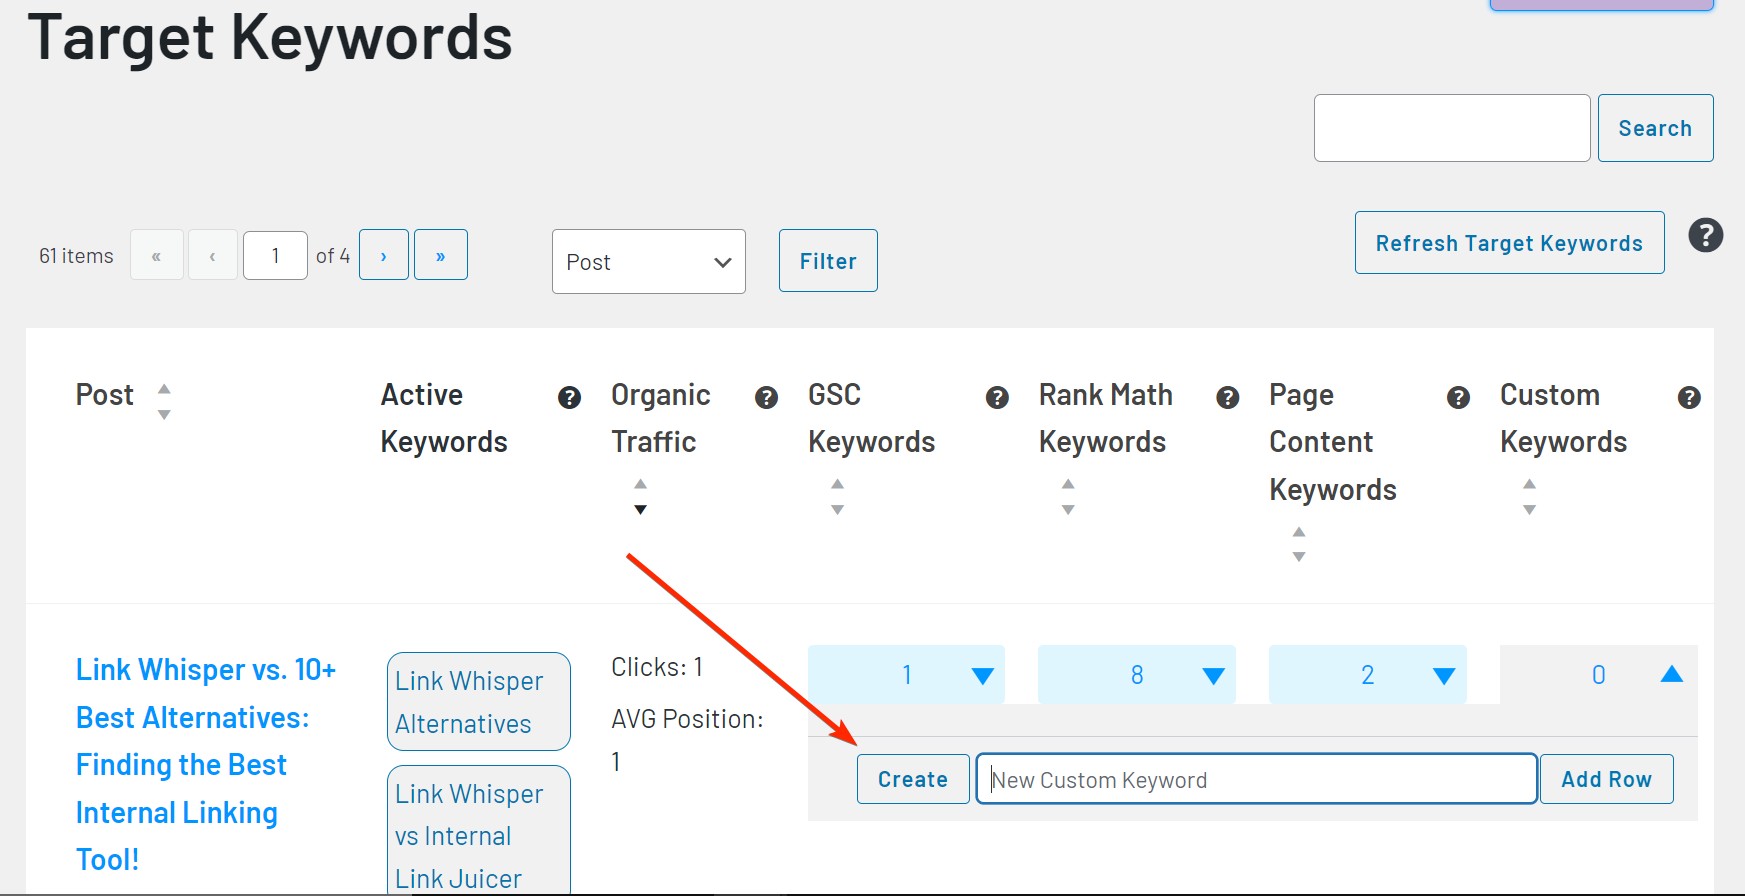Sort GSC Keywords in ascending order
Screen dimensions: 1745x896
pyautogui.click(x=837, y=484)
